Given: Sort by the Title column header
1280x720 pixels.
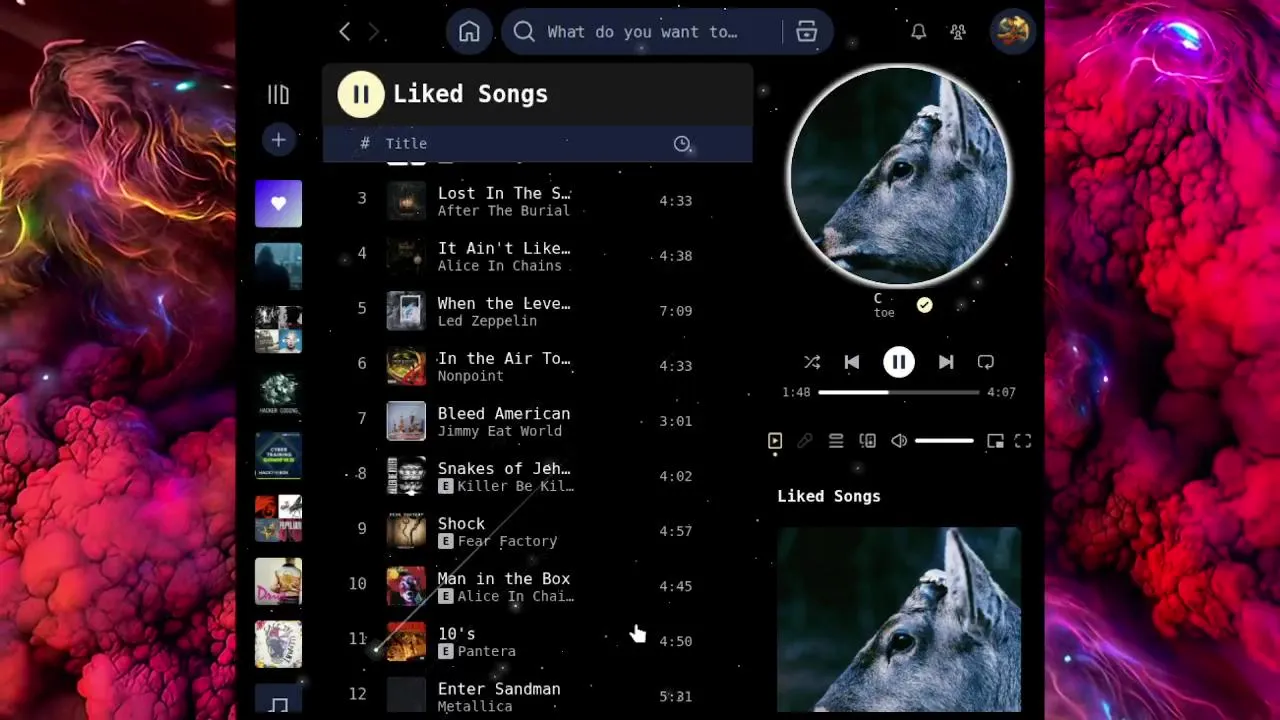Looking at the screenshot, I should click(406, 144).
